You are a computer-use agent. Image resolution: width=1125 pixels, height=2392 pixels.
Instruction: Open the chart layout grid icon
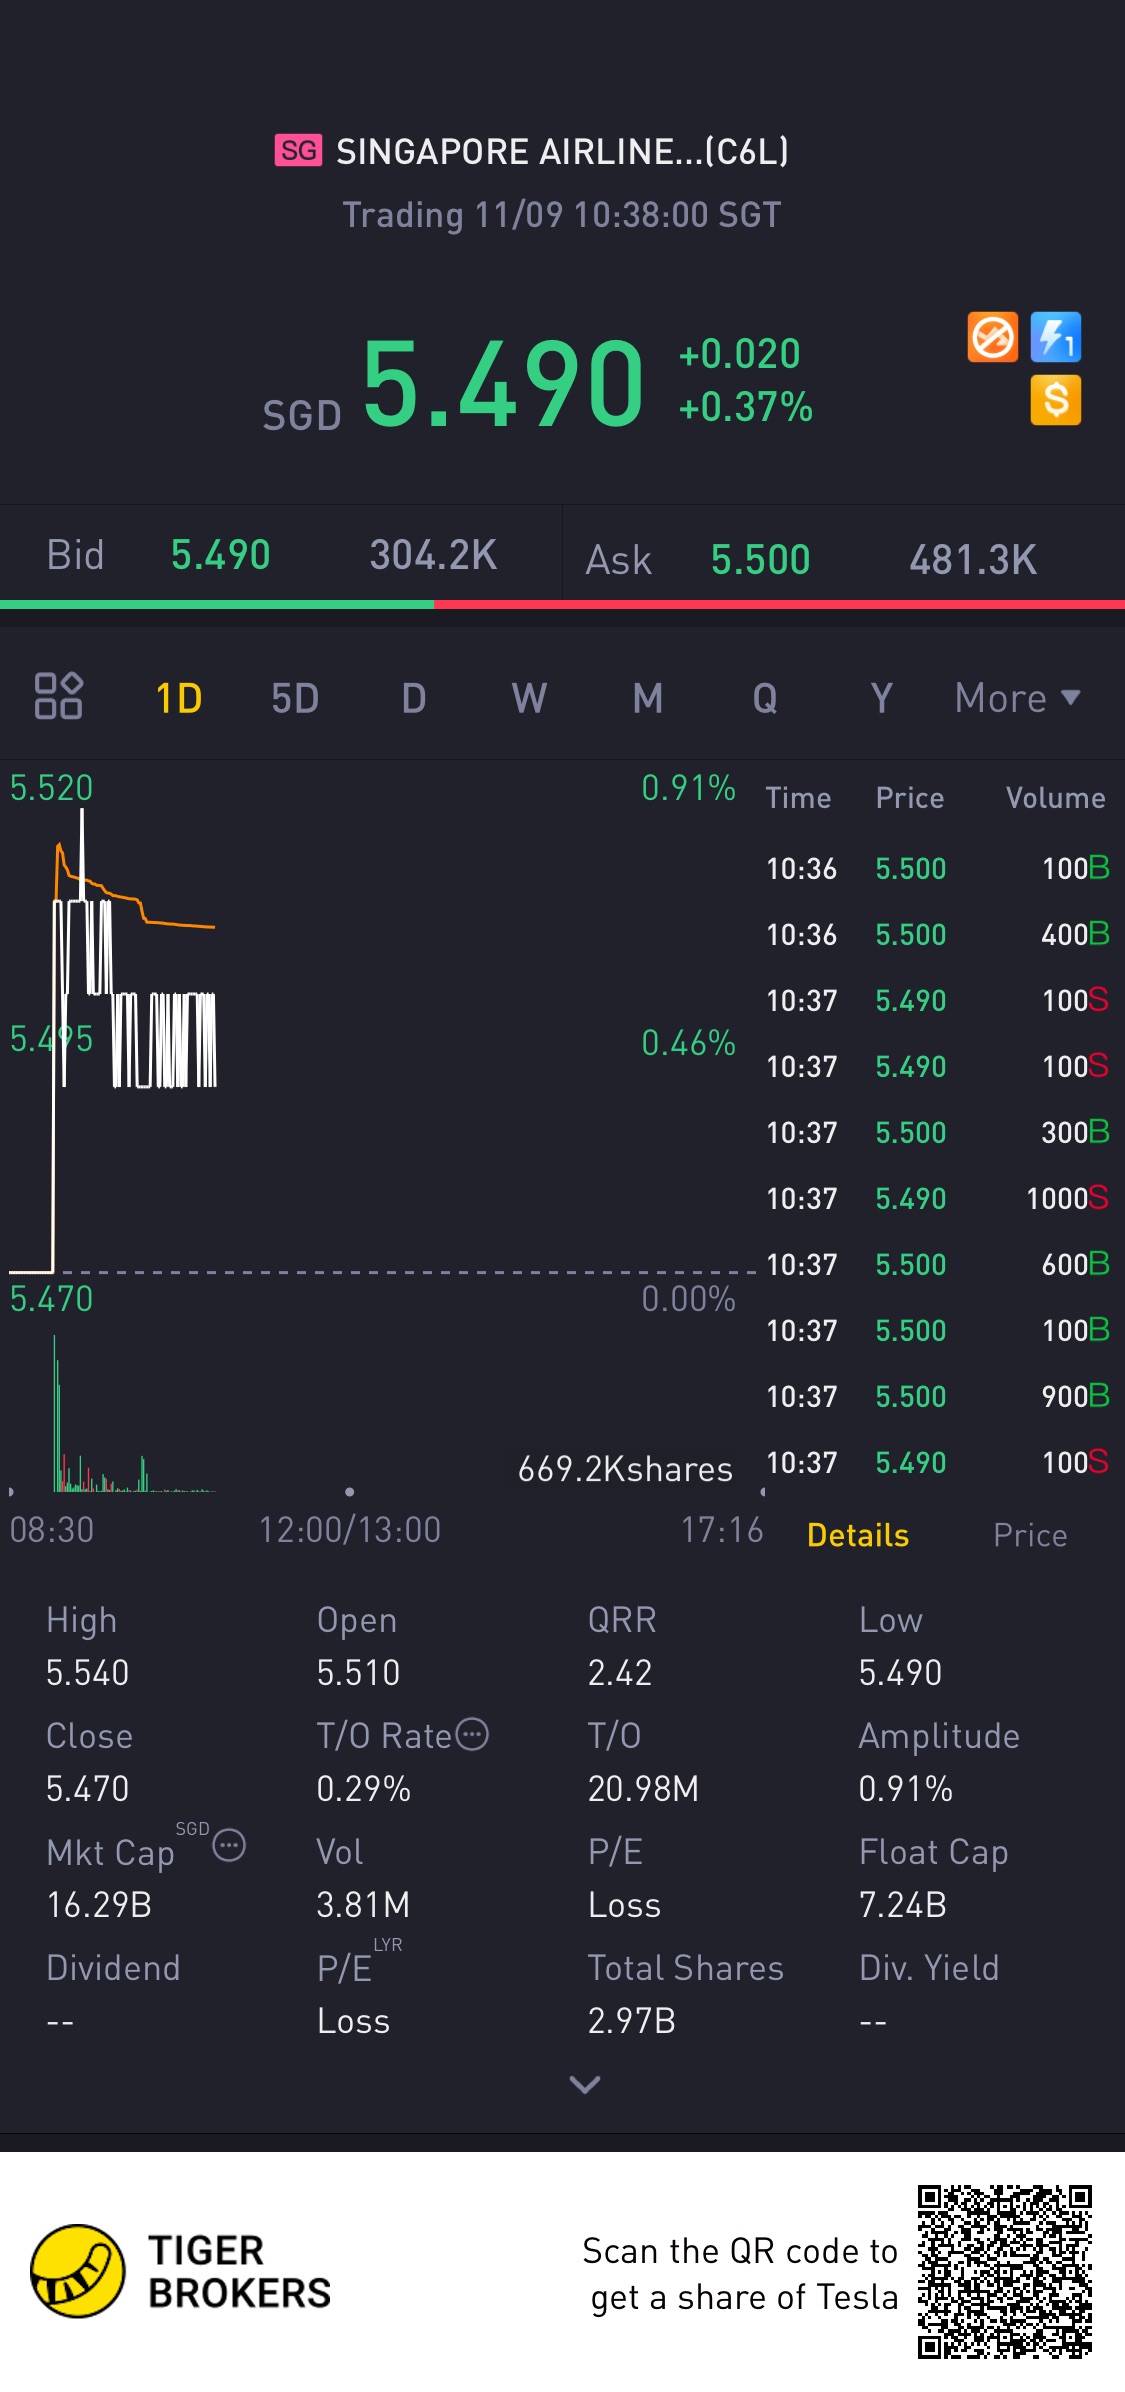58,696
